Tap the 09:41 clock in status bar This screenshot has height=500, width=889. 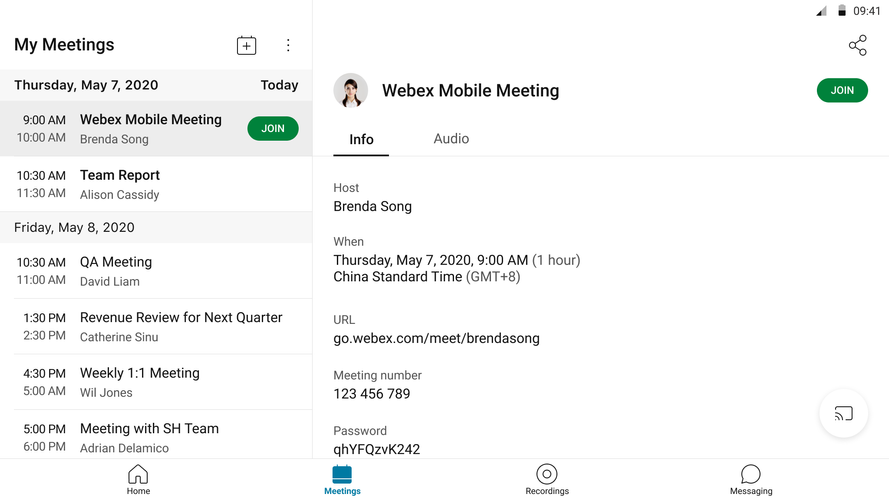[866, 11]
